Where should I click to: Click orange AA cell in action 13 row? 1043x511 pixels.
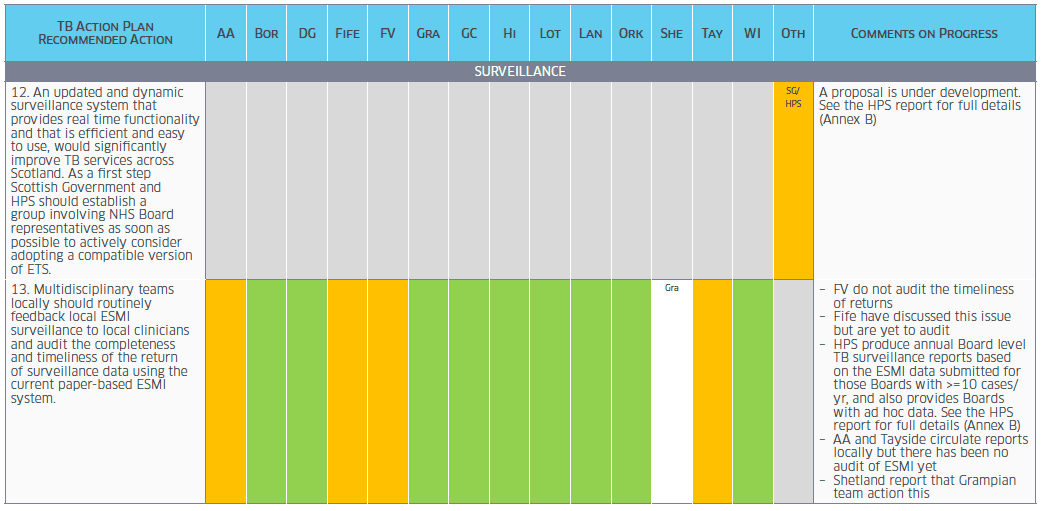225,391
